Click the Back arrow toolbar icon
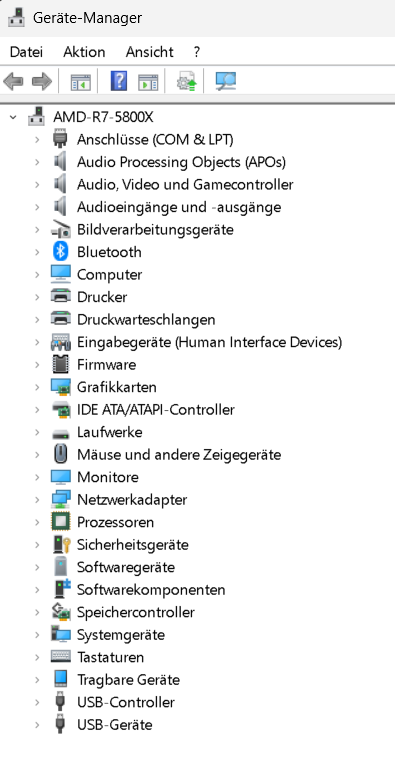This screenshot has width=395, height=779. tap(13, 81)
